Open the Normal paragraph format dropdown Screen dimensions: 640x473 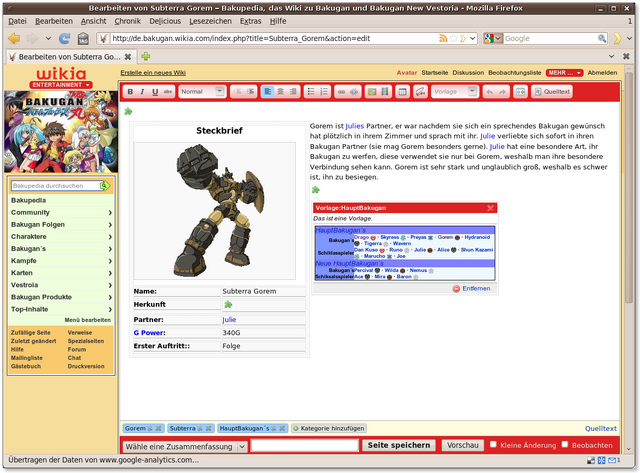(202, 92)
